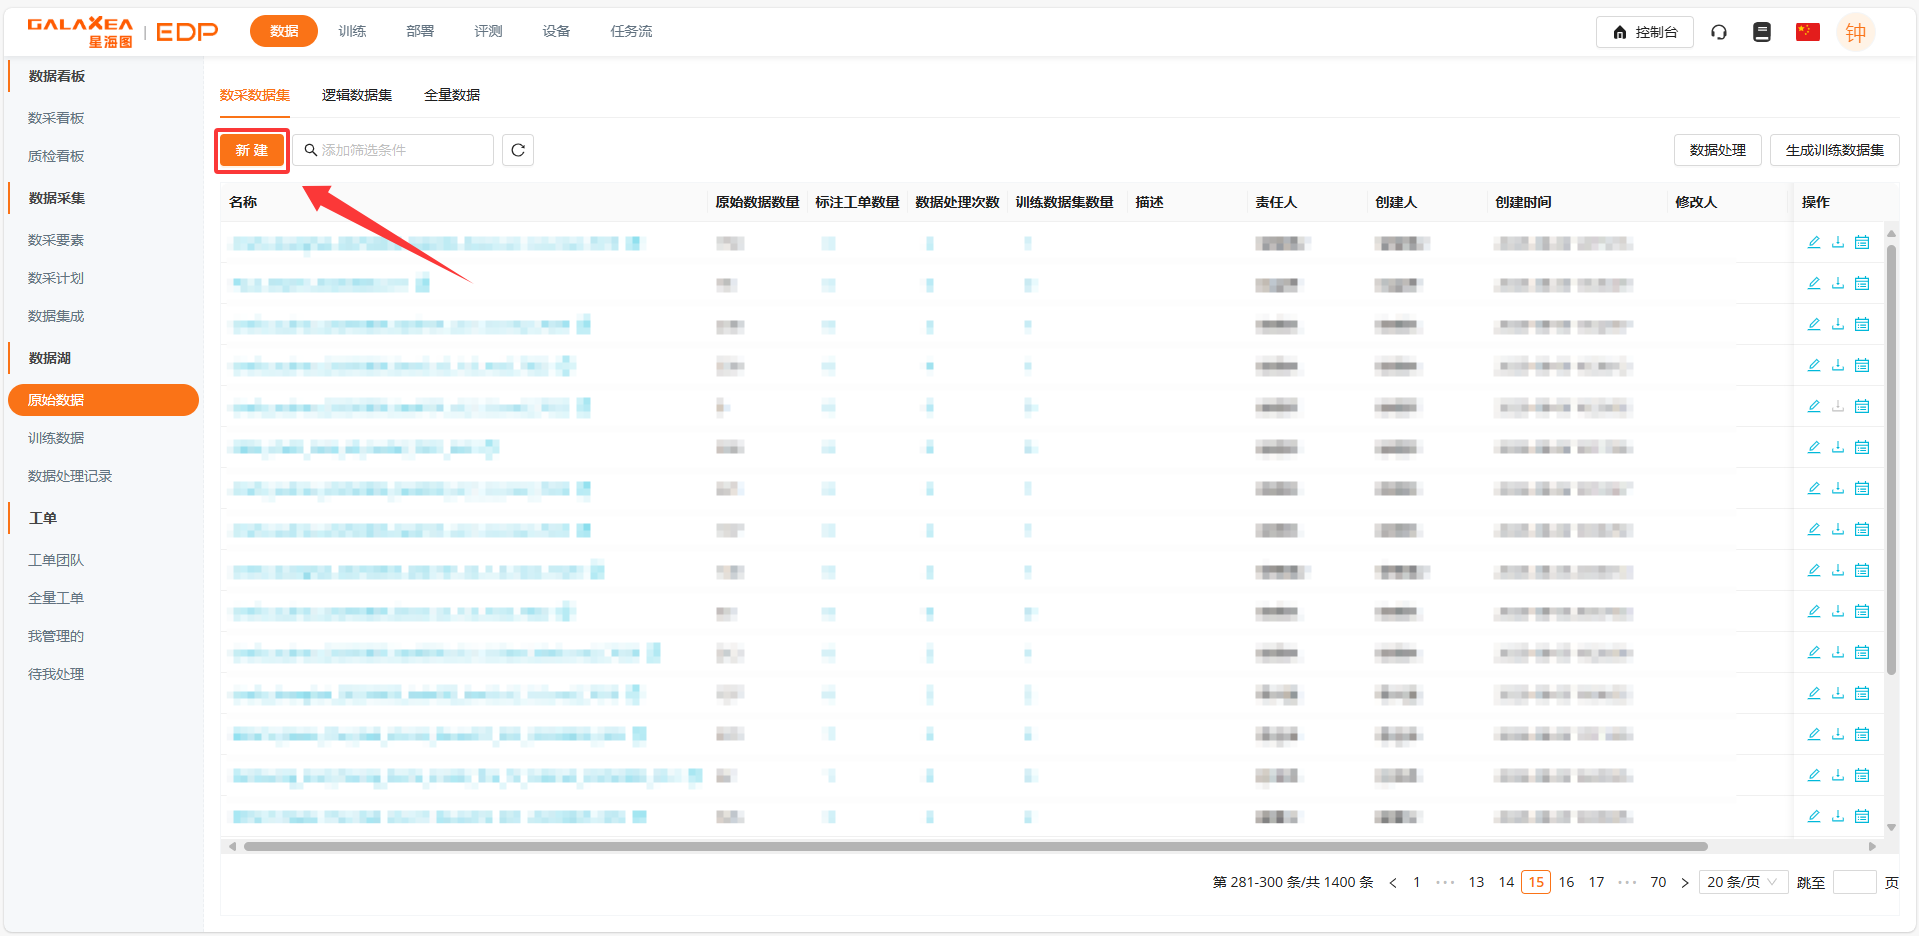Click the edit pencil icon in first row
The height and width of the screenshot is (936, 1919).
tap(1813, 242)
